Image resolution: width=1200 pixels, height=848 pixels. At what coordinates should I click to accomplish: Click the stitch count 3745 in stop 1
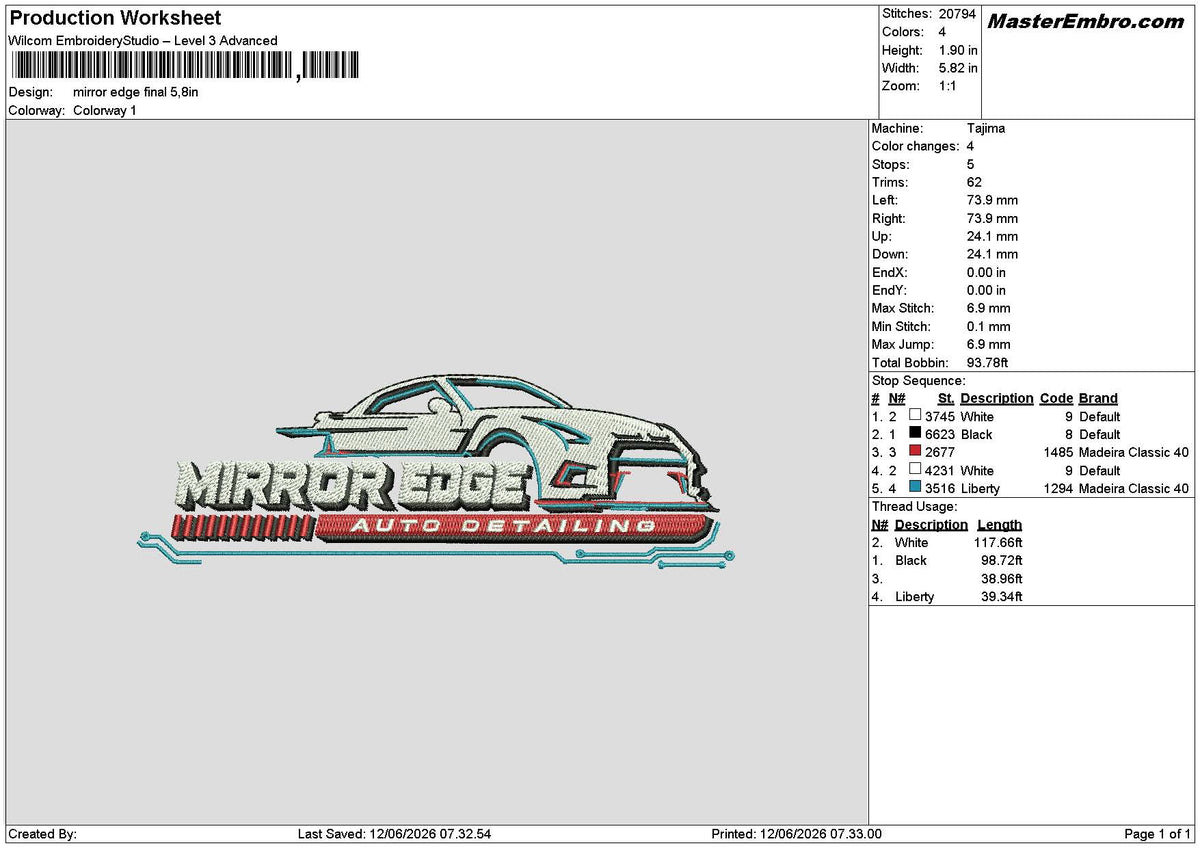click(x=940, y=416)
